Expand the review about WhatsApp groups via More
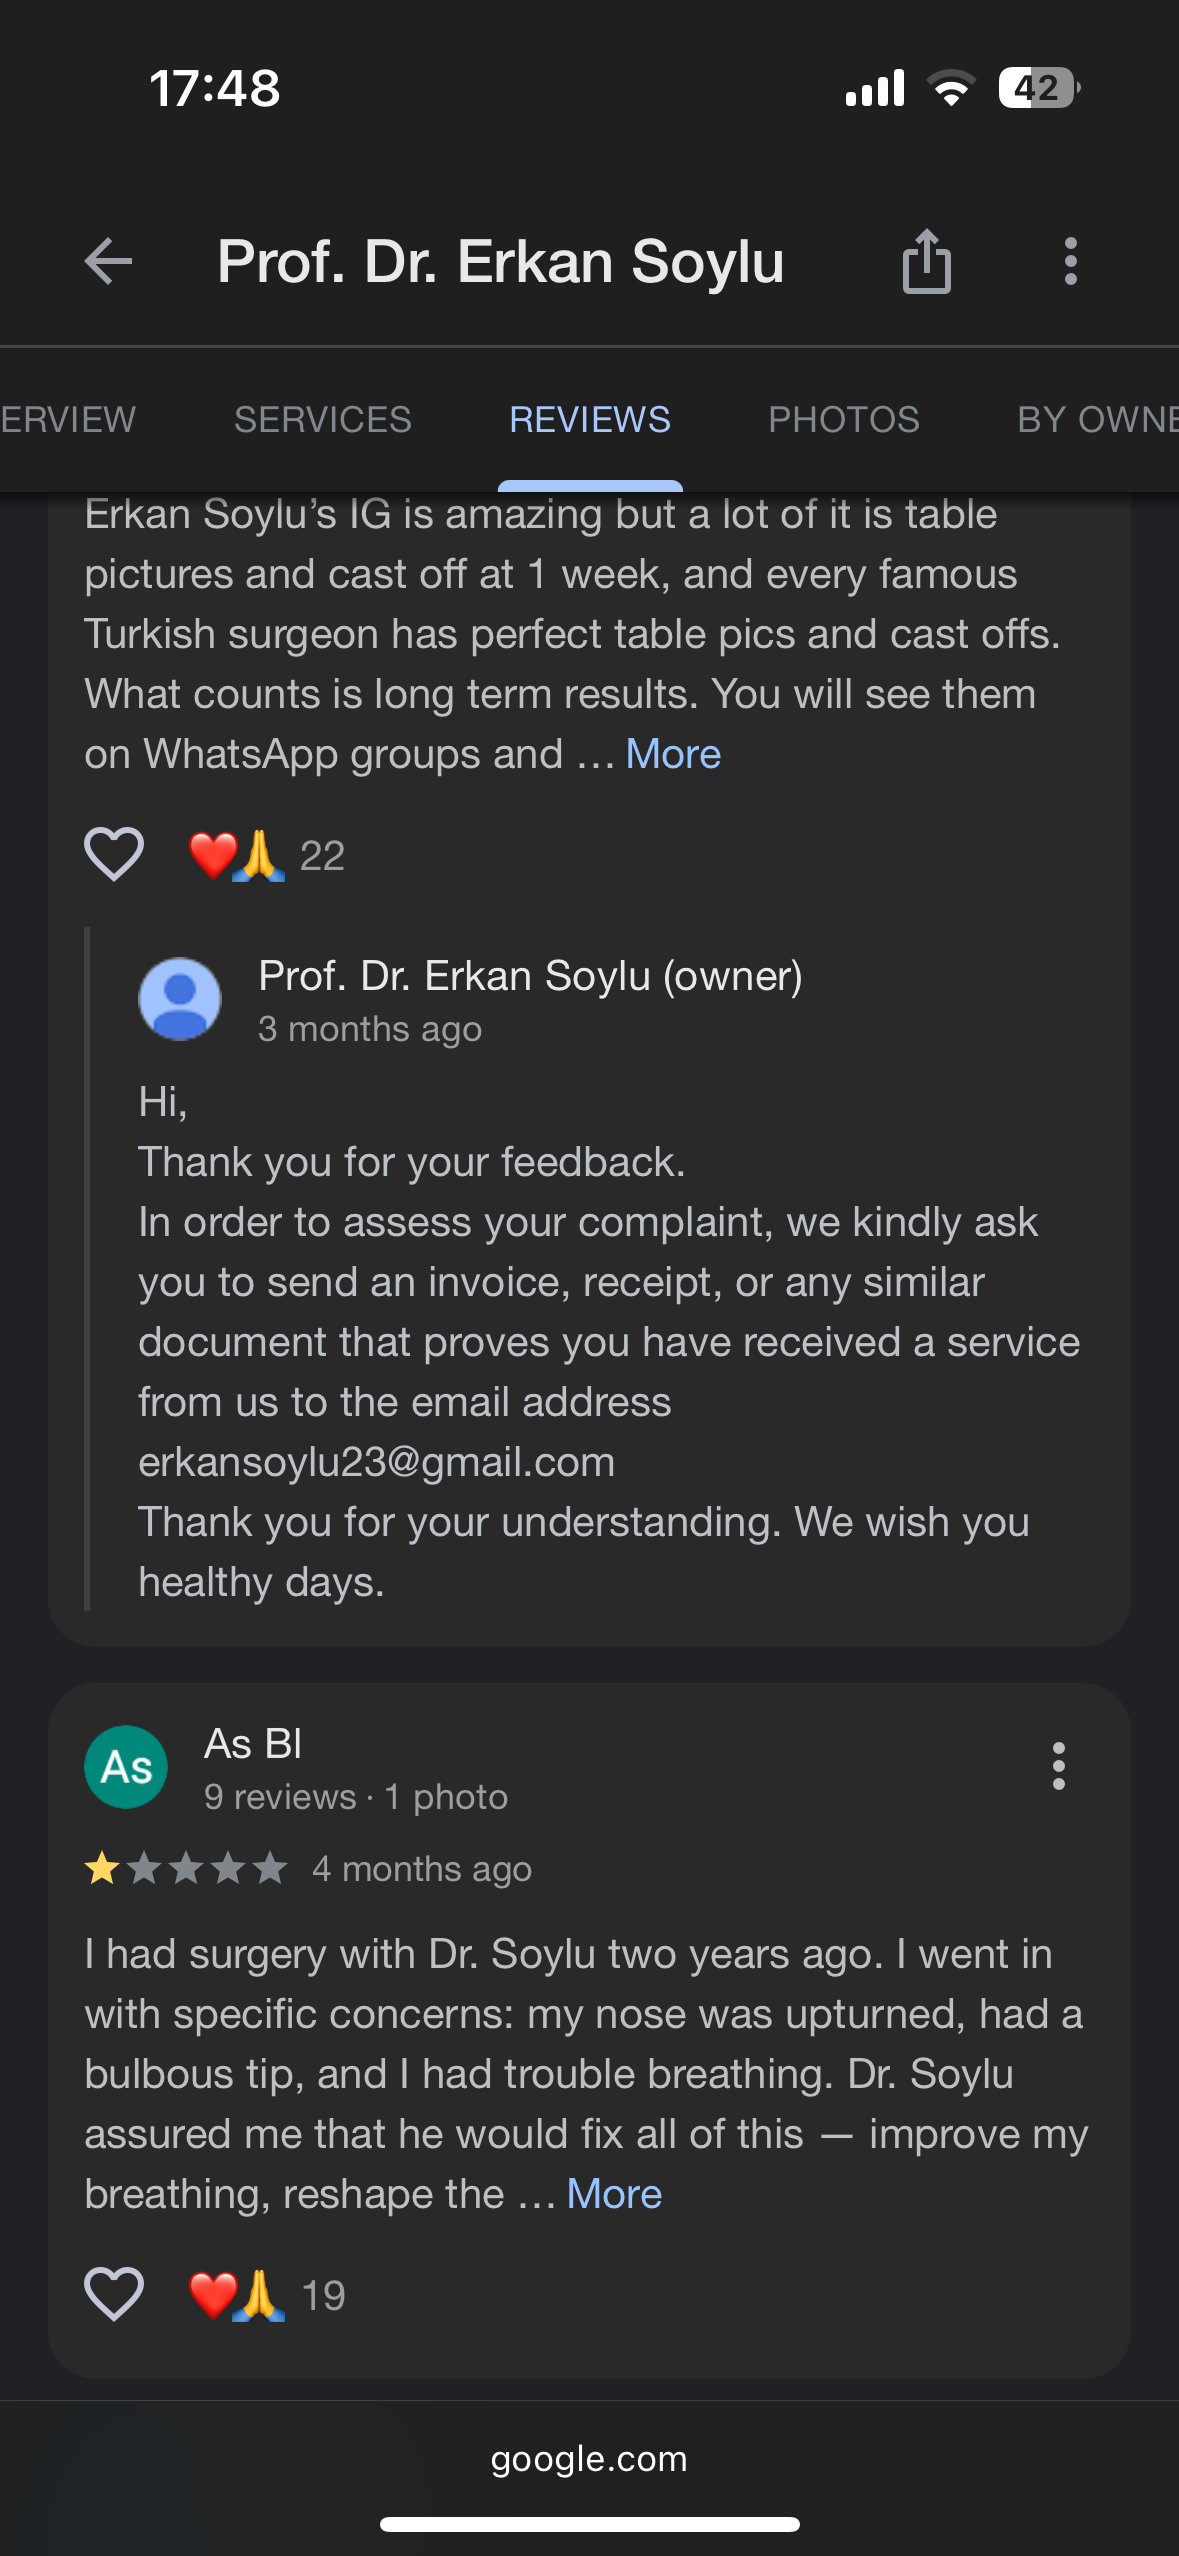Image resolution: width=1179 pixels, height=2556 pixels. coord(673,755)
